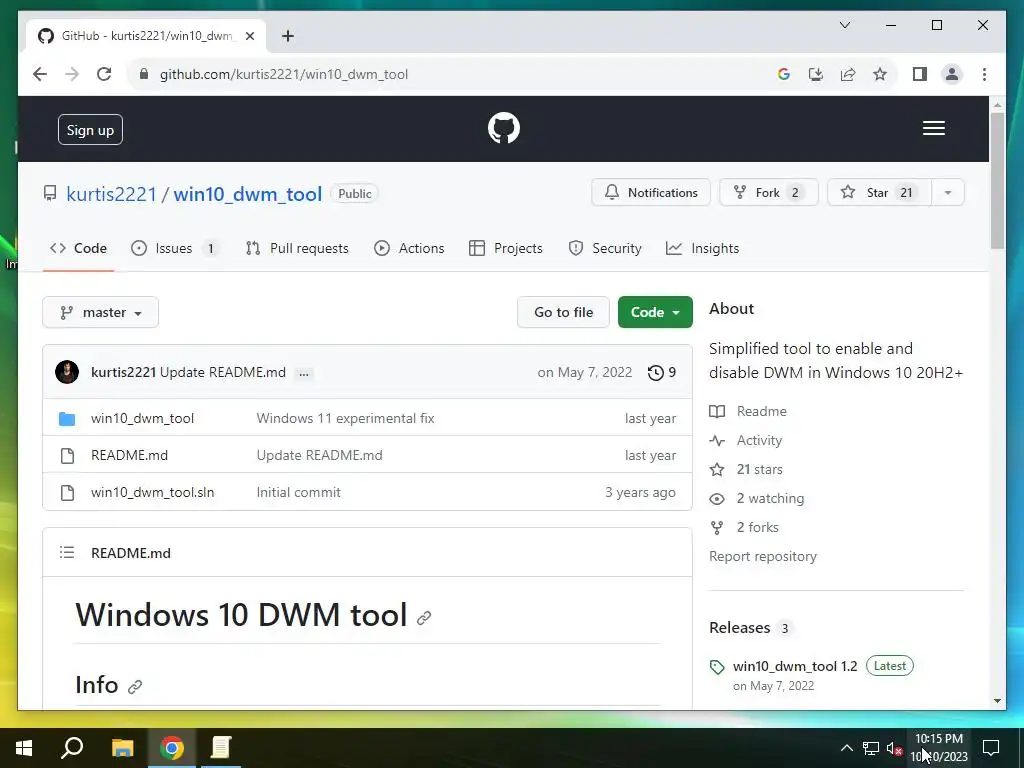Open File Explorer from the taskbar

click(x=123, y=748)
